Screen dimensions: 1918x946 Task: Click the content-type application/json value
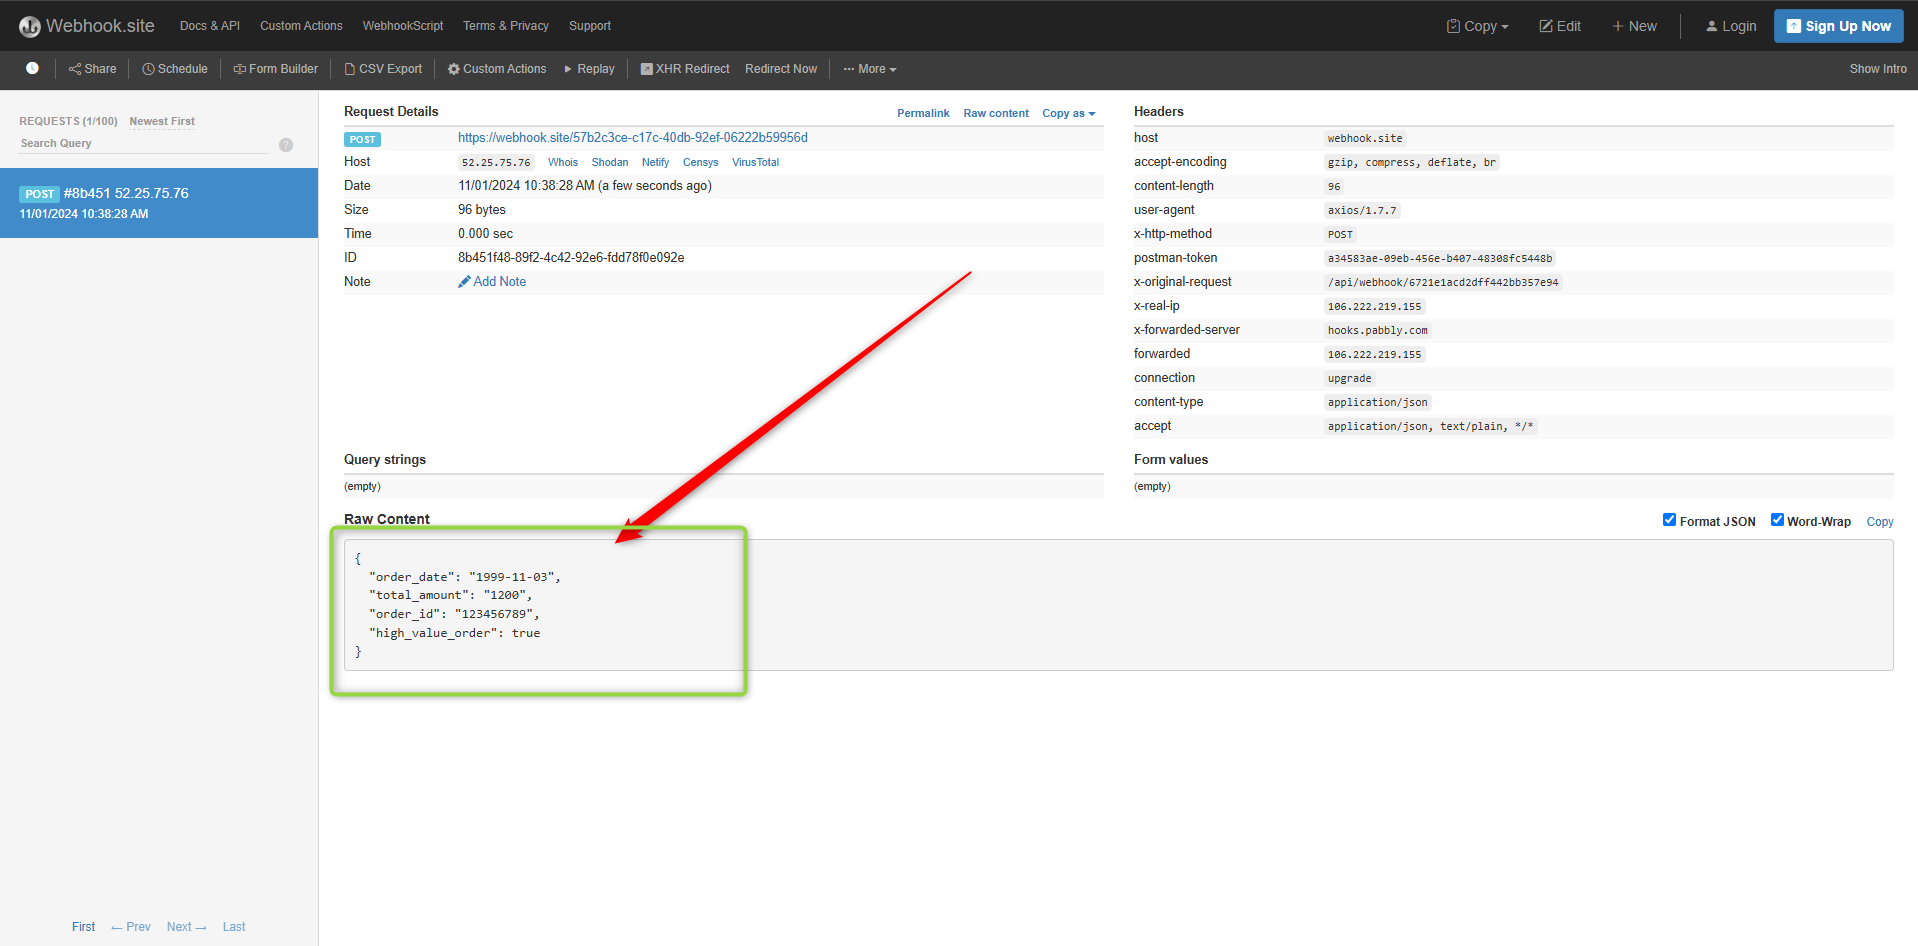[1378, 402]
